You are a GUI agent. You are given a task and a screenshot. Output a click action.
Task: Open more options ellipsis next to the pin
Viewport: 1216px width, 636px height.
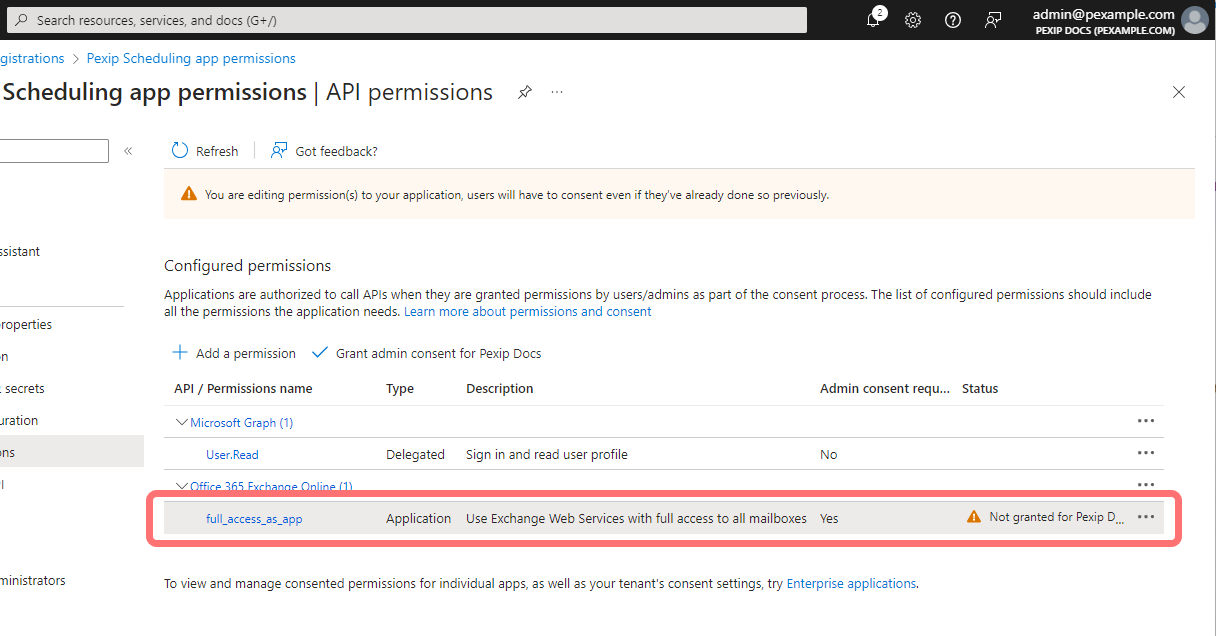click(x=557, y=92)
